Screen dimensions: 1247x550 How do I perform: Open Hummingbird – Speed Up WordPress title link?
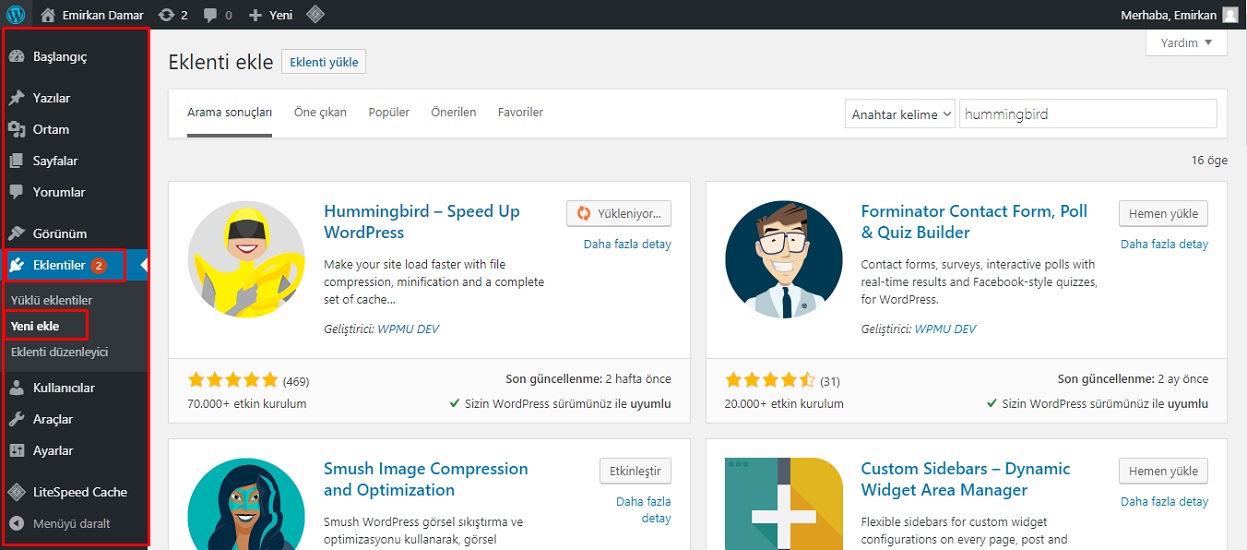point(422,222)
